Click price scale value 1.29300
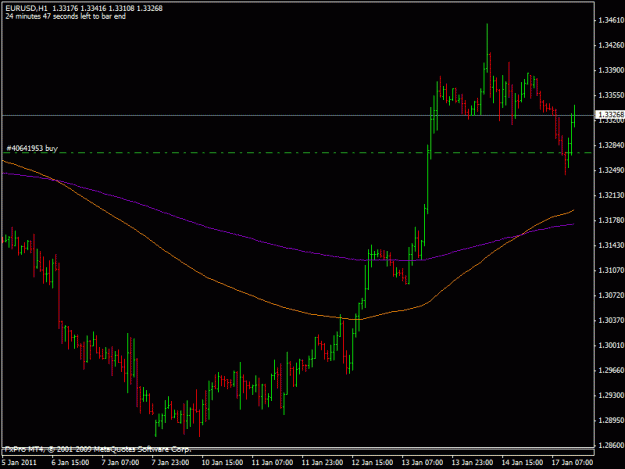This screenshot has height=469, width=625. click(x=611, y=395)
